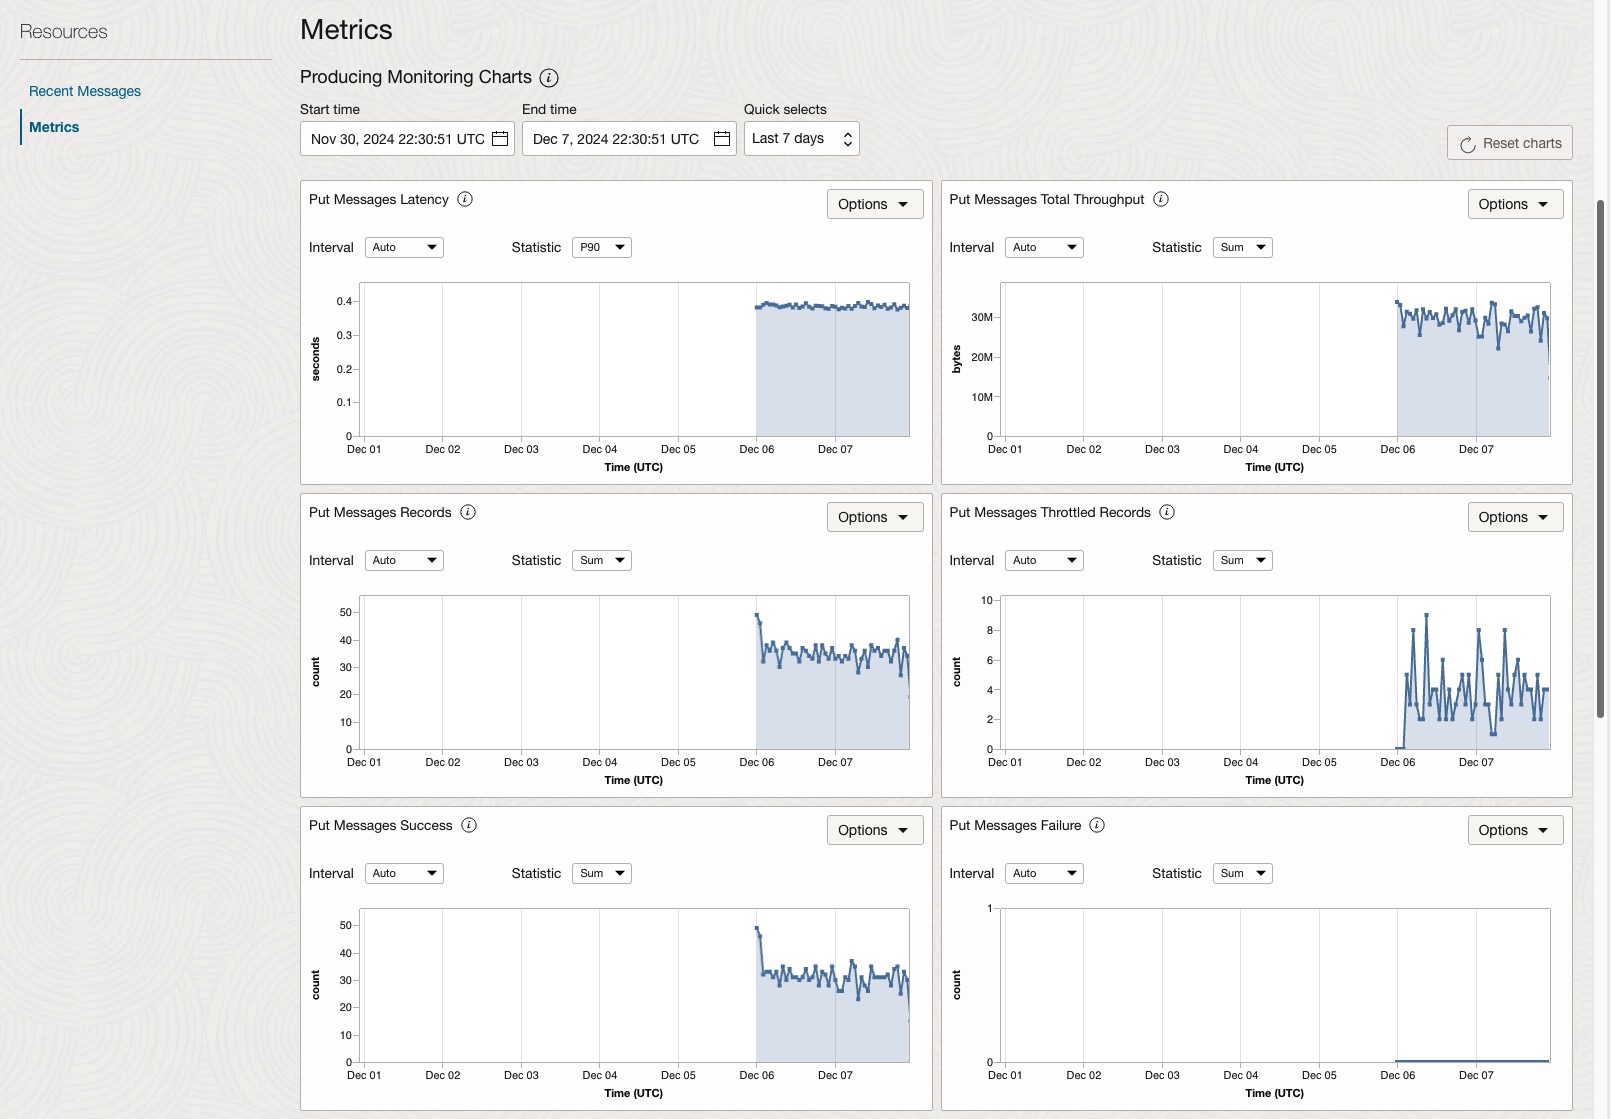Click info icon for Put Messages Records

(x=468, y=512)
